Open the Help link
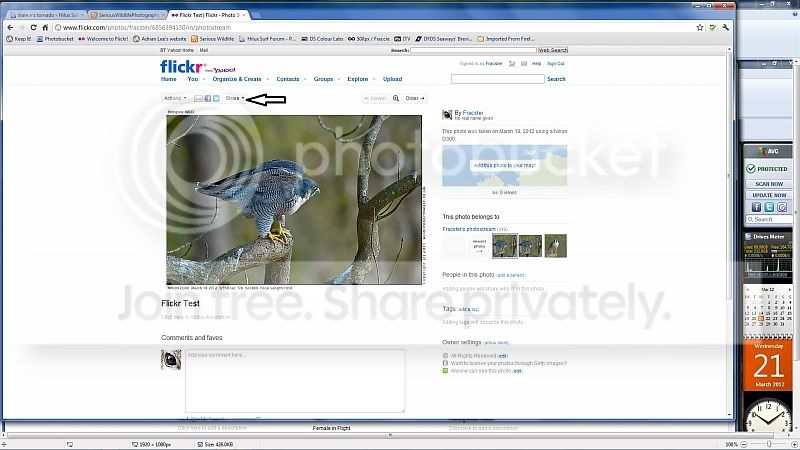 tap(536, 64)
